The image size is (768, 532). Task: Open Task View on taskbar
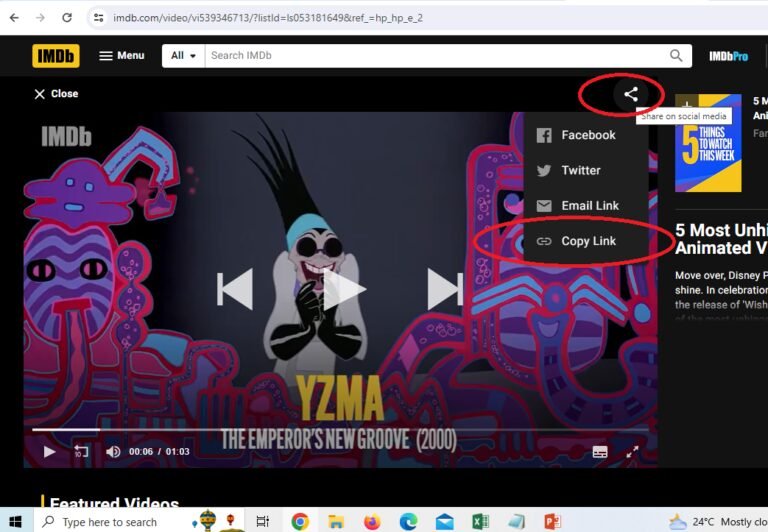tap(263, 522)
